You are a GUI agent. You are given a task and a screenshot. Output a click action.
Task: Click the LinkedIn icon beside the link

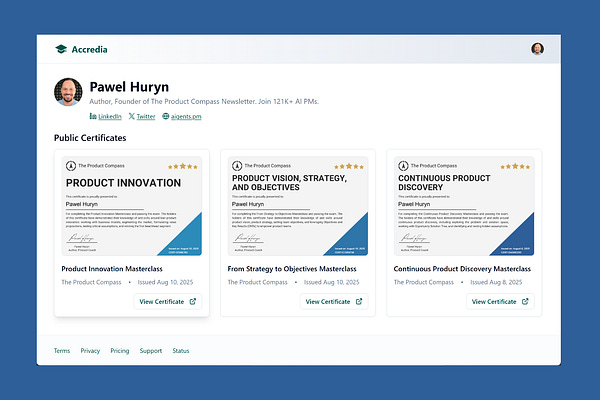93,116
